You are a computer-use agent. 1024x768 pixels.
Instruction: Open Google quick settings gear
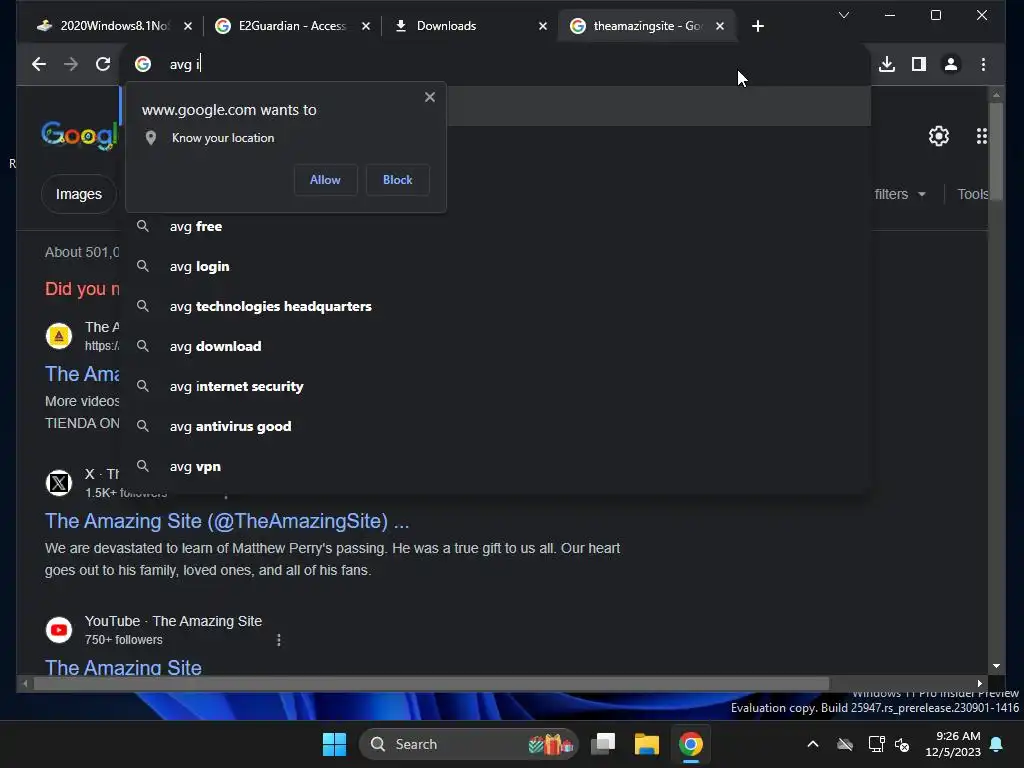[x=938, y=136]
